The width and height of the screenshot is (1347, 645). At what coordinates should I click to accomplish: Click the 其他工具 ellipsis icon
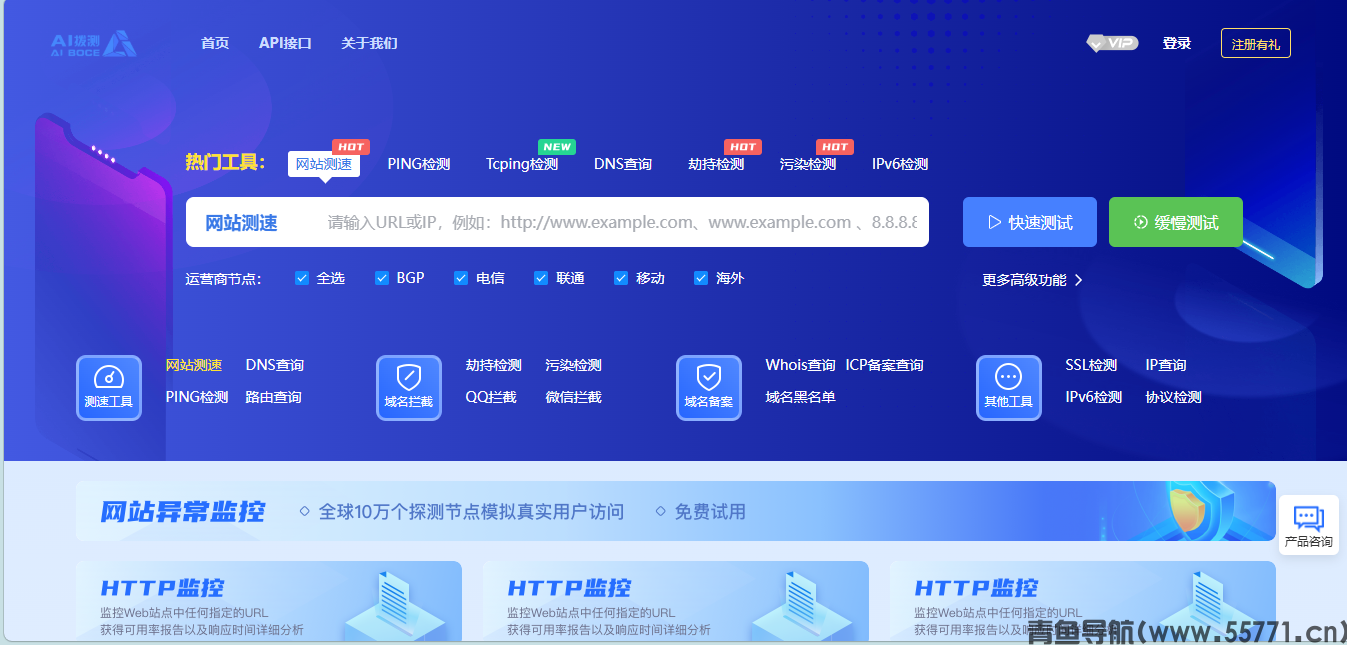1009,388
